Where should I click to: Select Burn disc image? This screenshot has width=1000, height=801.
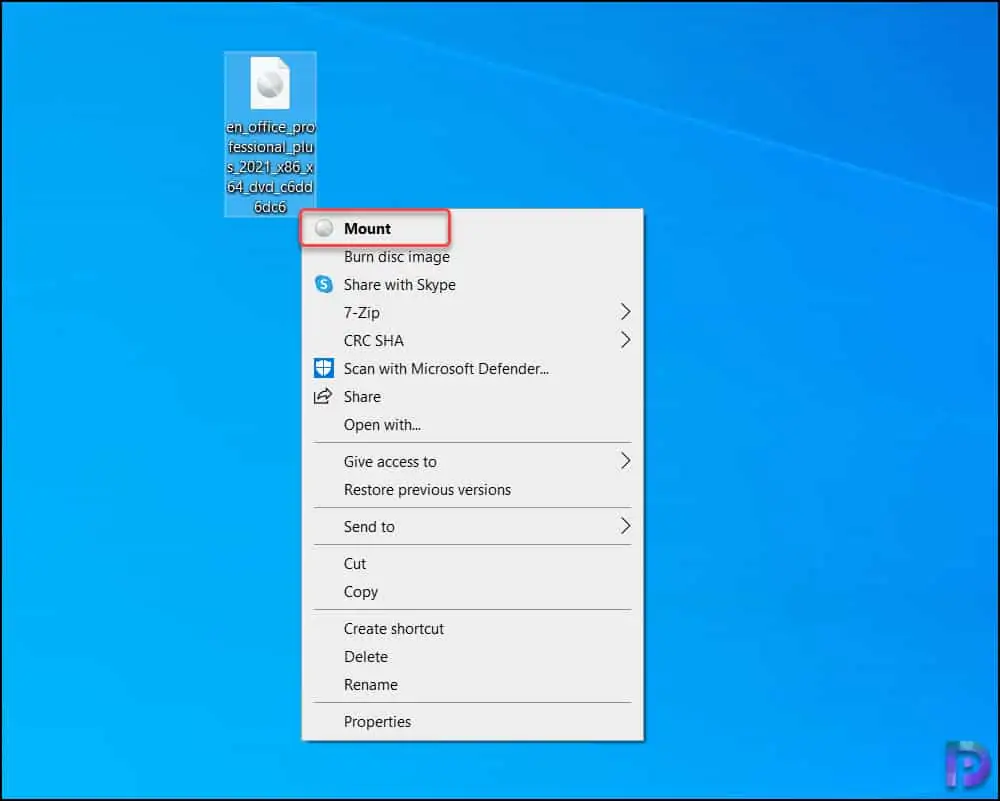472,256
